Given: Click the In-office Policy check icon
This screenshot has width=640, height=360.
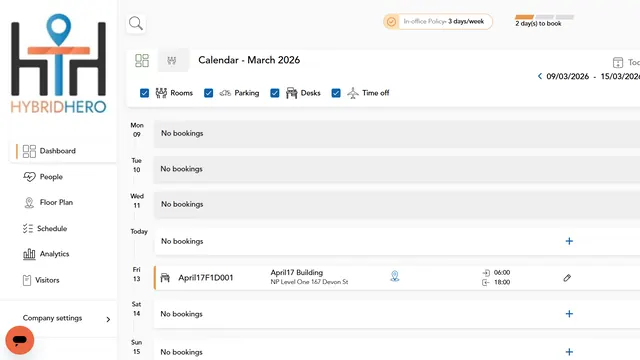Looking at the screenshot, I should (391, 22).
